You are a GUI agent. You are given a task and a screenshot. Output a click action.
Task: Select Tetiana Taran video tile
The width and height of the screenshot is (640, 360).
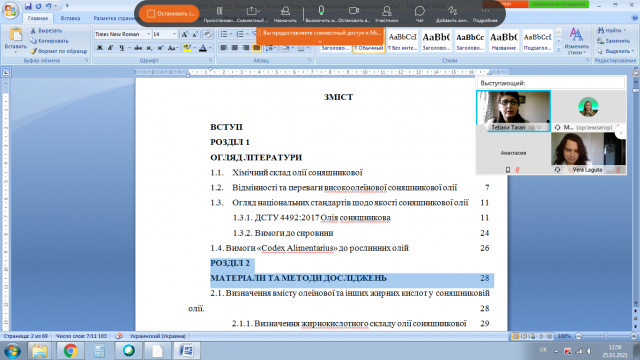pos(513,111)
